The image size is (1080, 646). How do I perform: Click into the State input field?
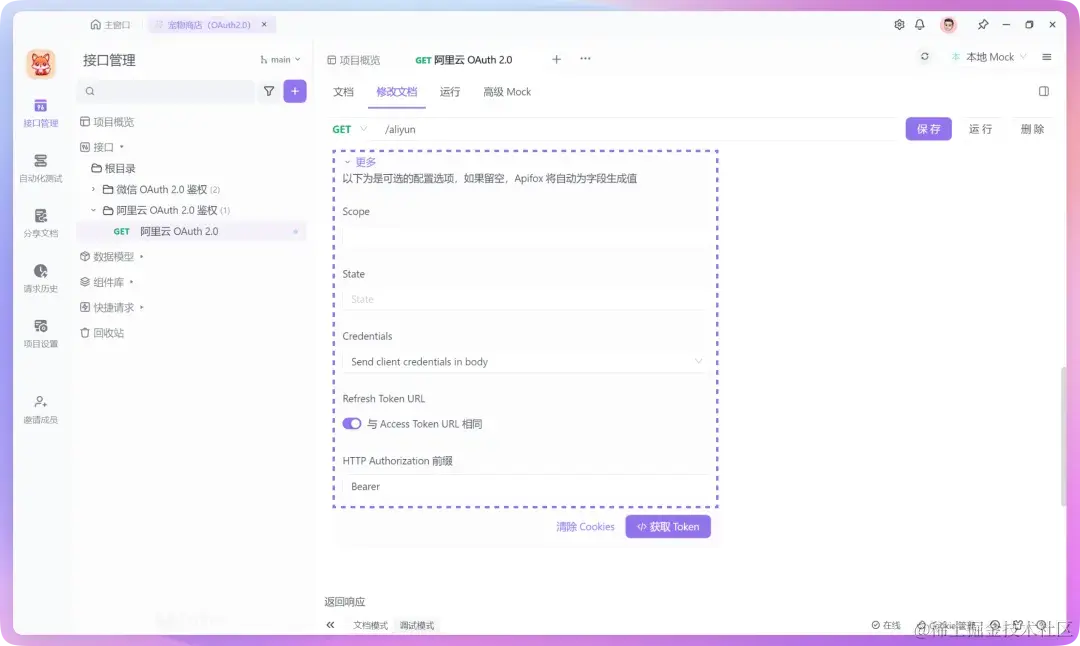pos(526,299)
